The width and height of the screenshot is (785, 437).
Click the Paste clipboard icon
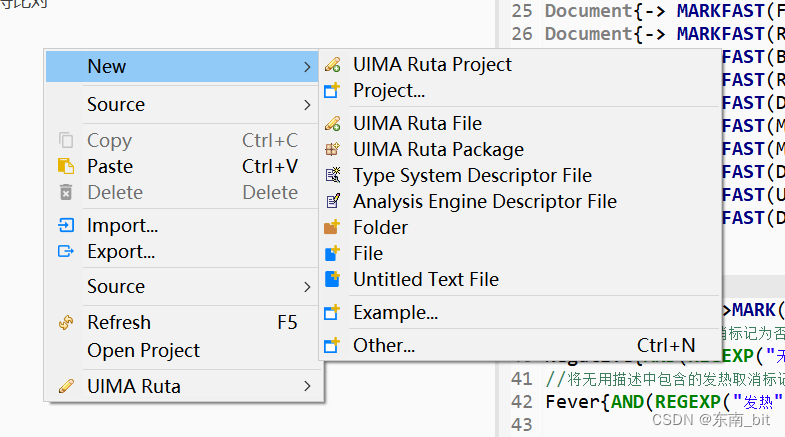[66, 167]
